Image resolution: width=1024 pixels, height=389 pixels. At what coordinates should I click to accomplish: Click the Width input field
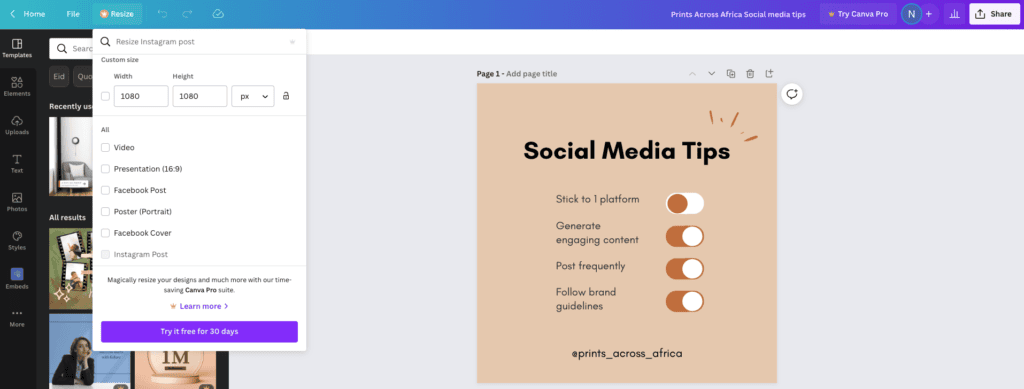click(141, 96)
